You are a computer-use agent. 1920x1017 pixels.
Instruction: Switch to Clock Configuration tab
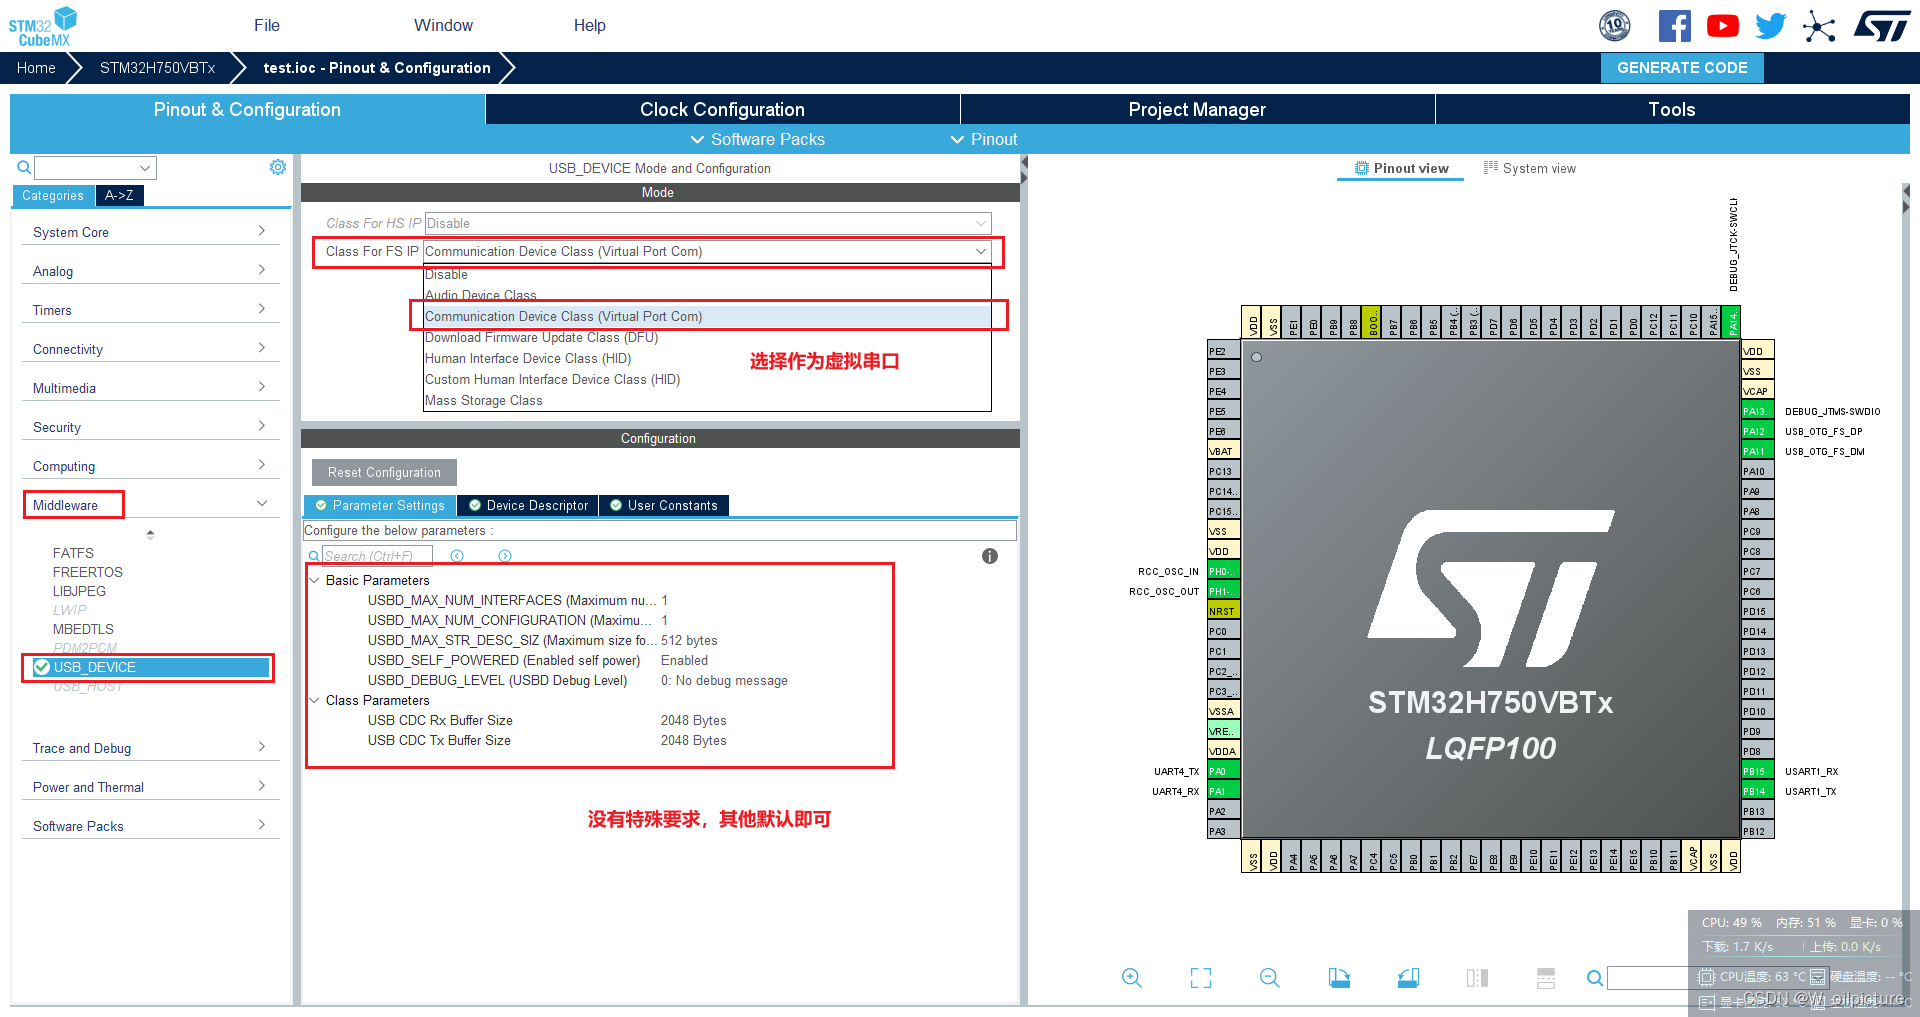coord(722,109)
